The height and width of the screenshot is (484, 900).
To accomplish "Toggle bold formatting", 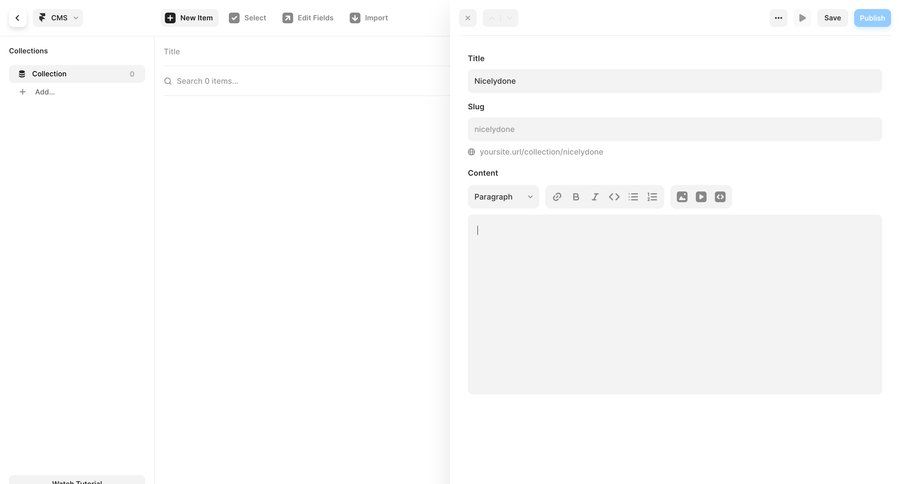I will point(576,197).
